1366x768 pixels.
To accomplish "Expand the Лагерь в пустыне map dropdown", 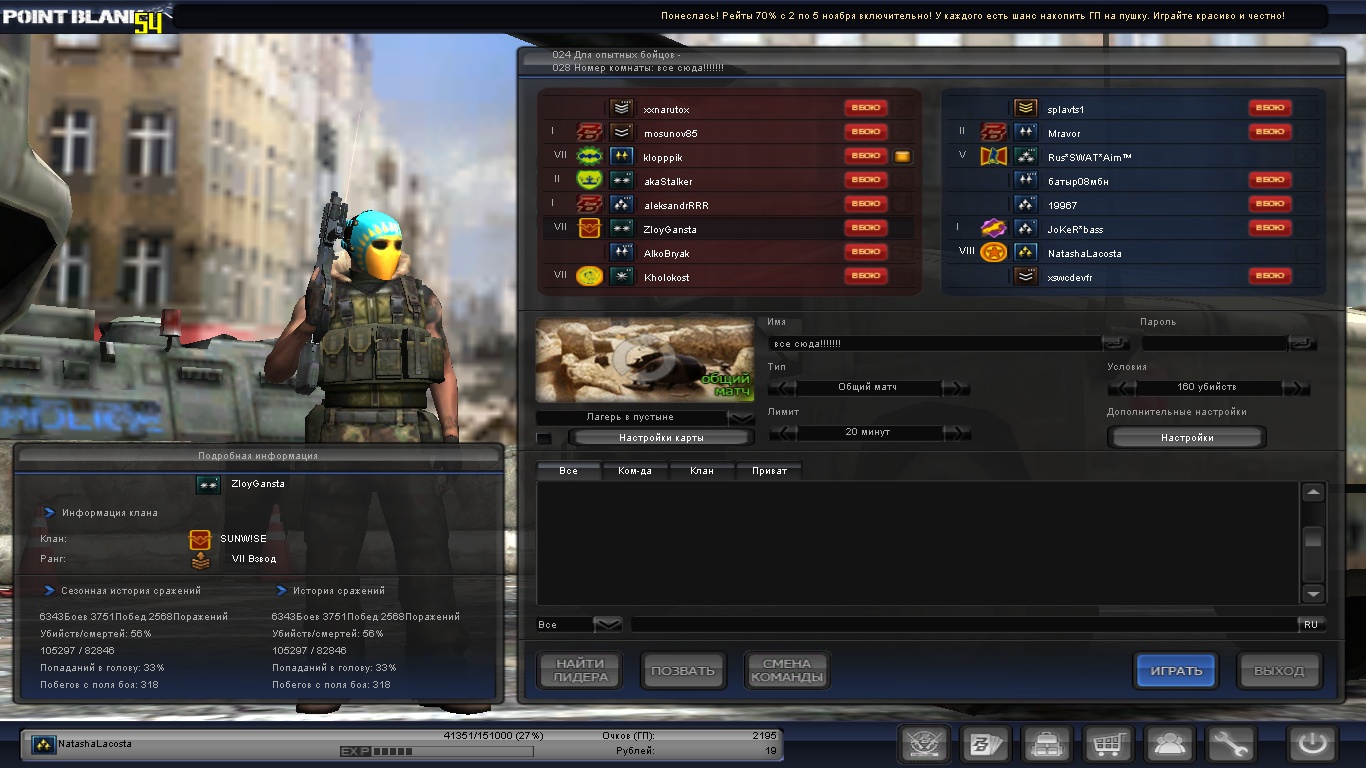I will tap(741, 417).
